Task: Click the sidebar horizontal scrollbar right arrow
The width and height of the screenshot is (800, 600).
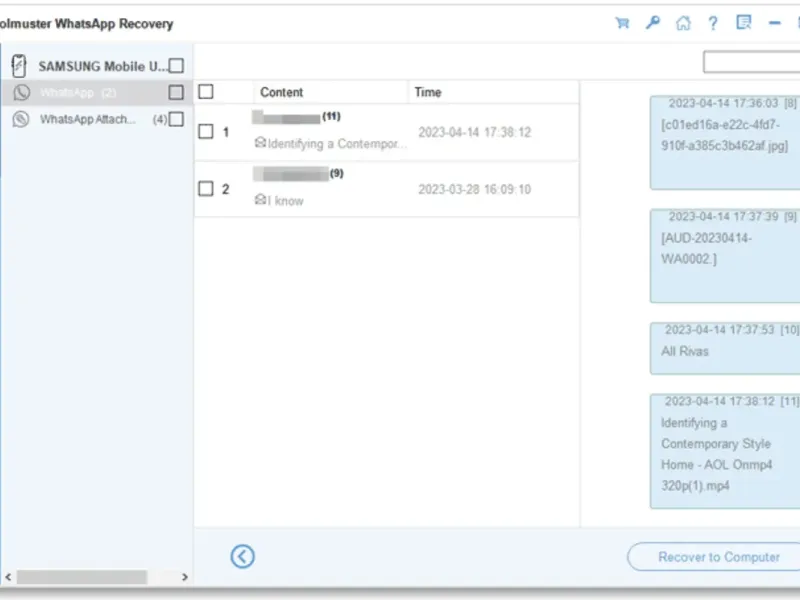Action: 185,577
